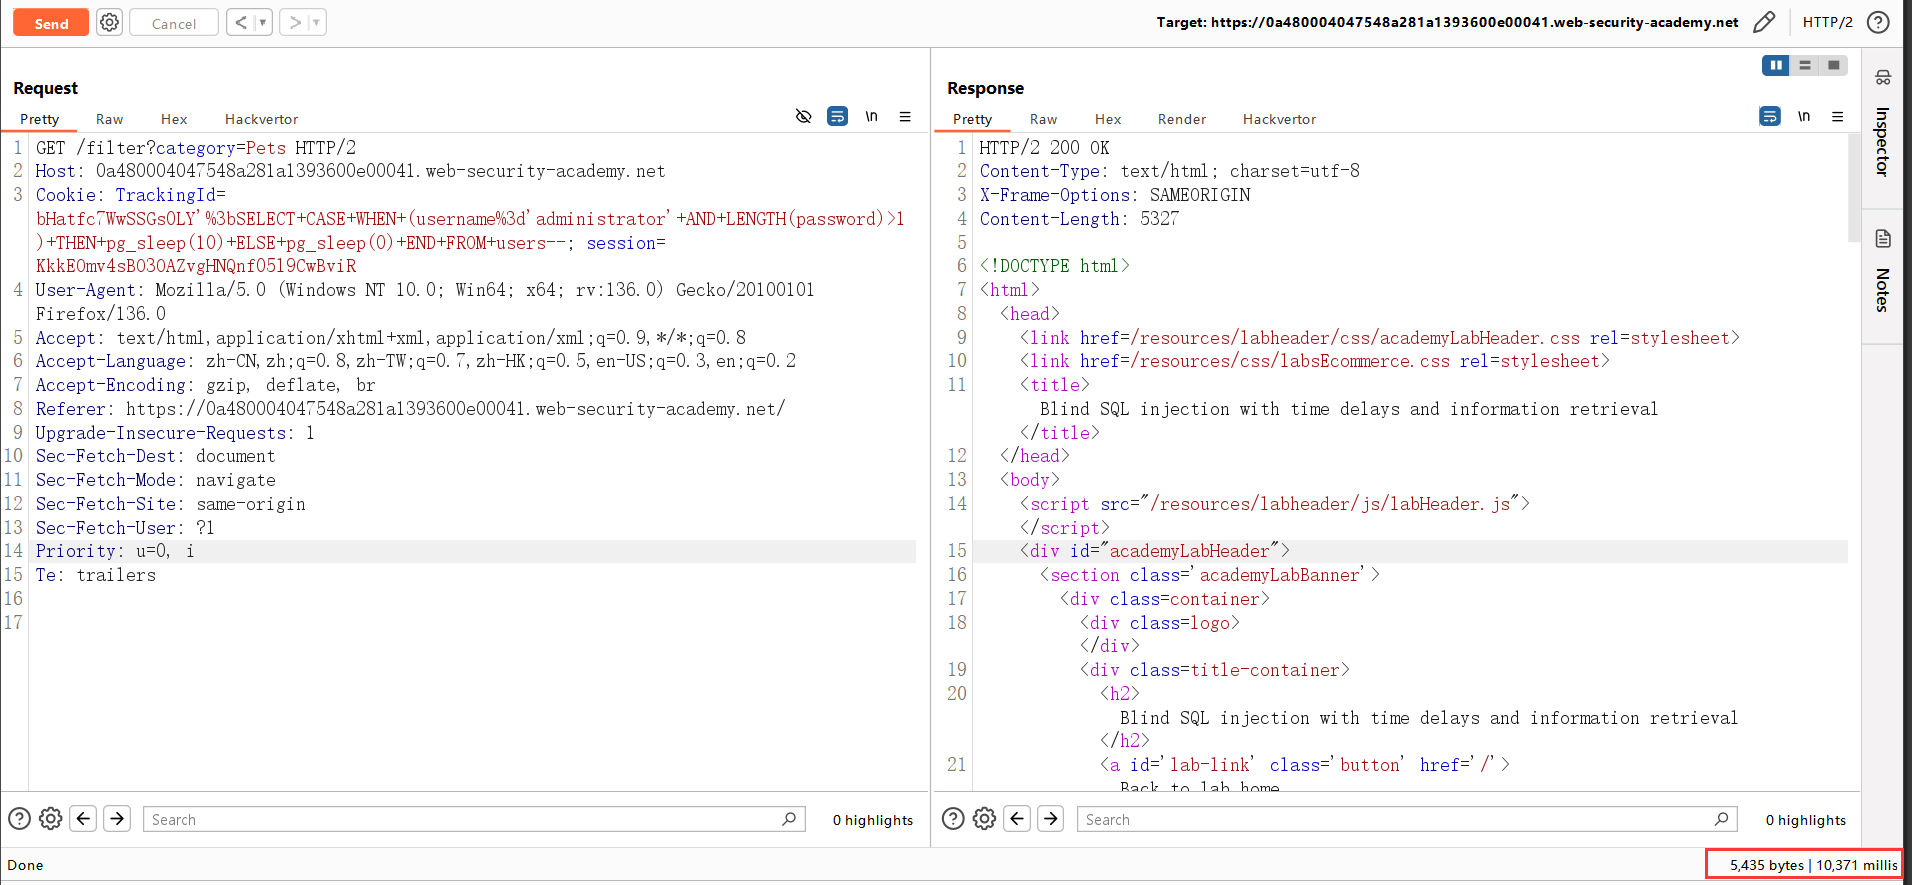This screenshot has height=885, width=1912.
Task: Open Request Hackvertor tab
Action: point(262,119)
